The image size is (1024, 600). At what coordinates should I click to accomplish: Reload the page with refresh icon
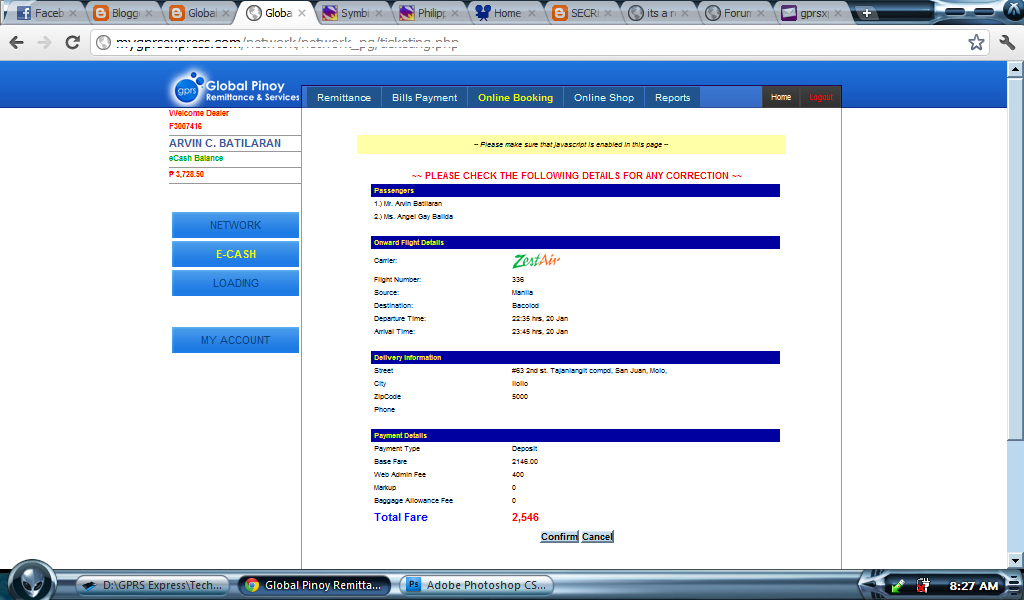click(x=72, y=42)
